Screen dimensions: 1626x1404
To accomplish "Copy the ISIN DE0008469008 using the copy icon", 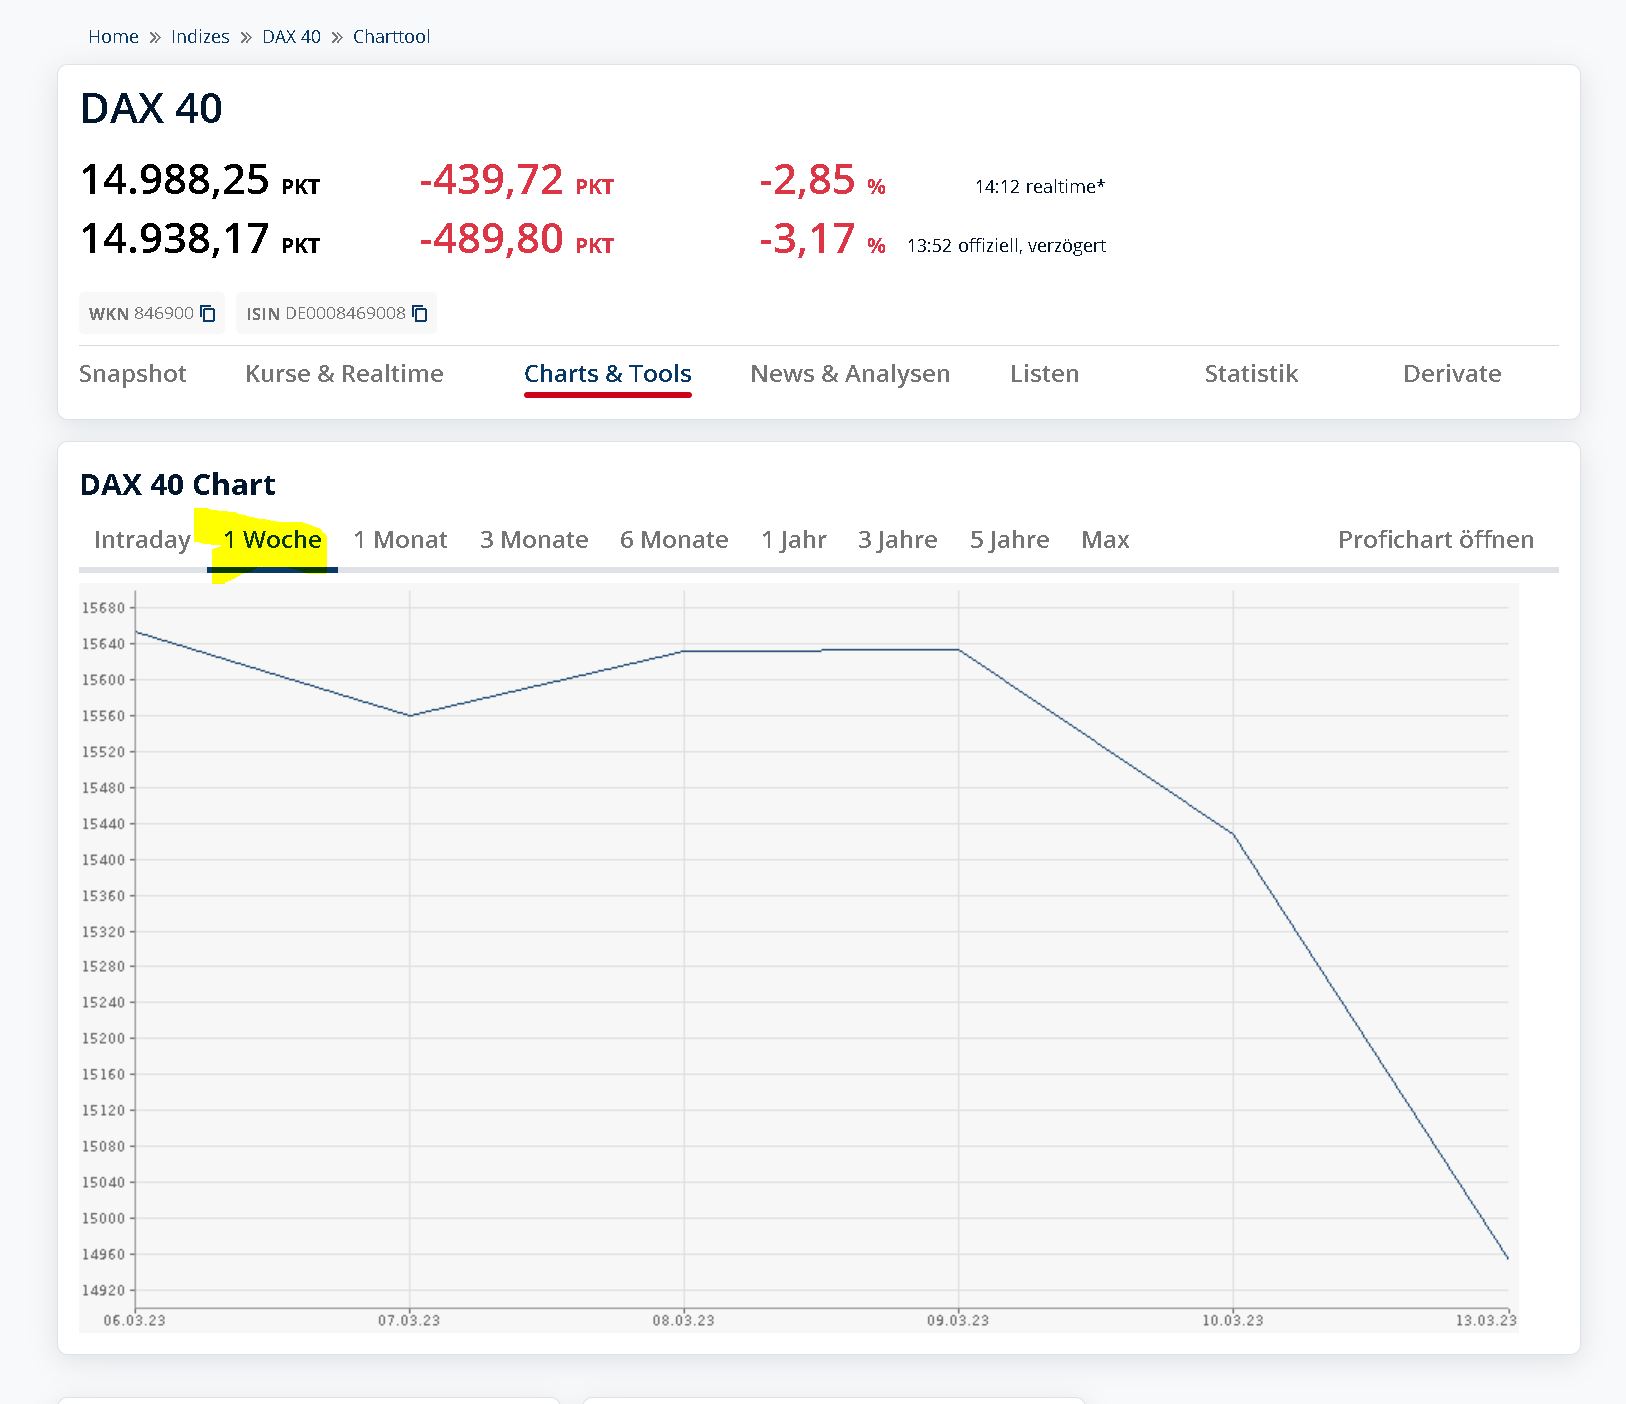I will coord(420,313).
